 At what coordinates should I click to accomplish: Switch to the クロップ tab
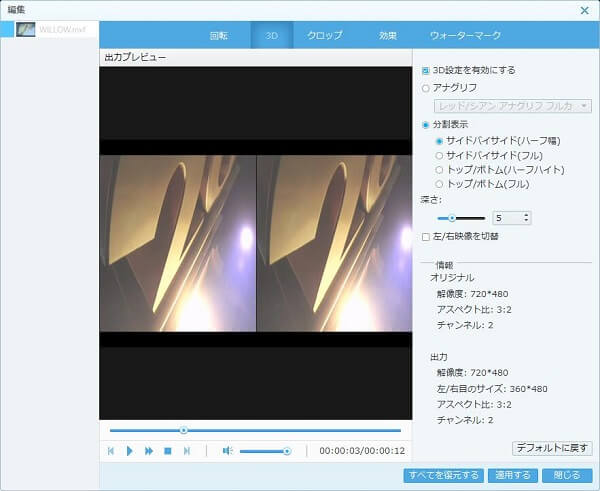[x=324, y=36]
